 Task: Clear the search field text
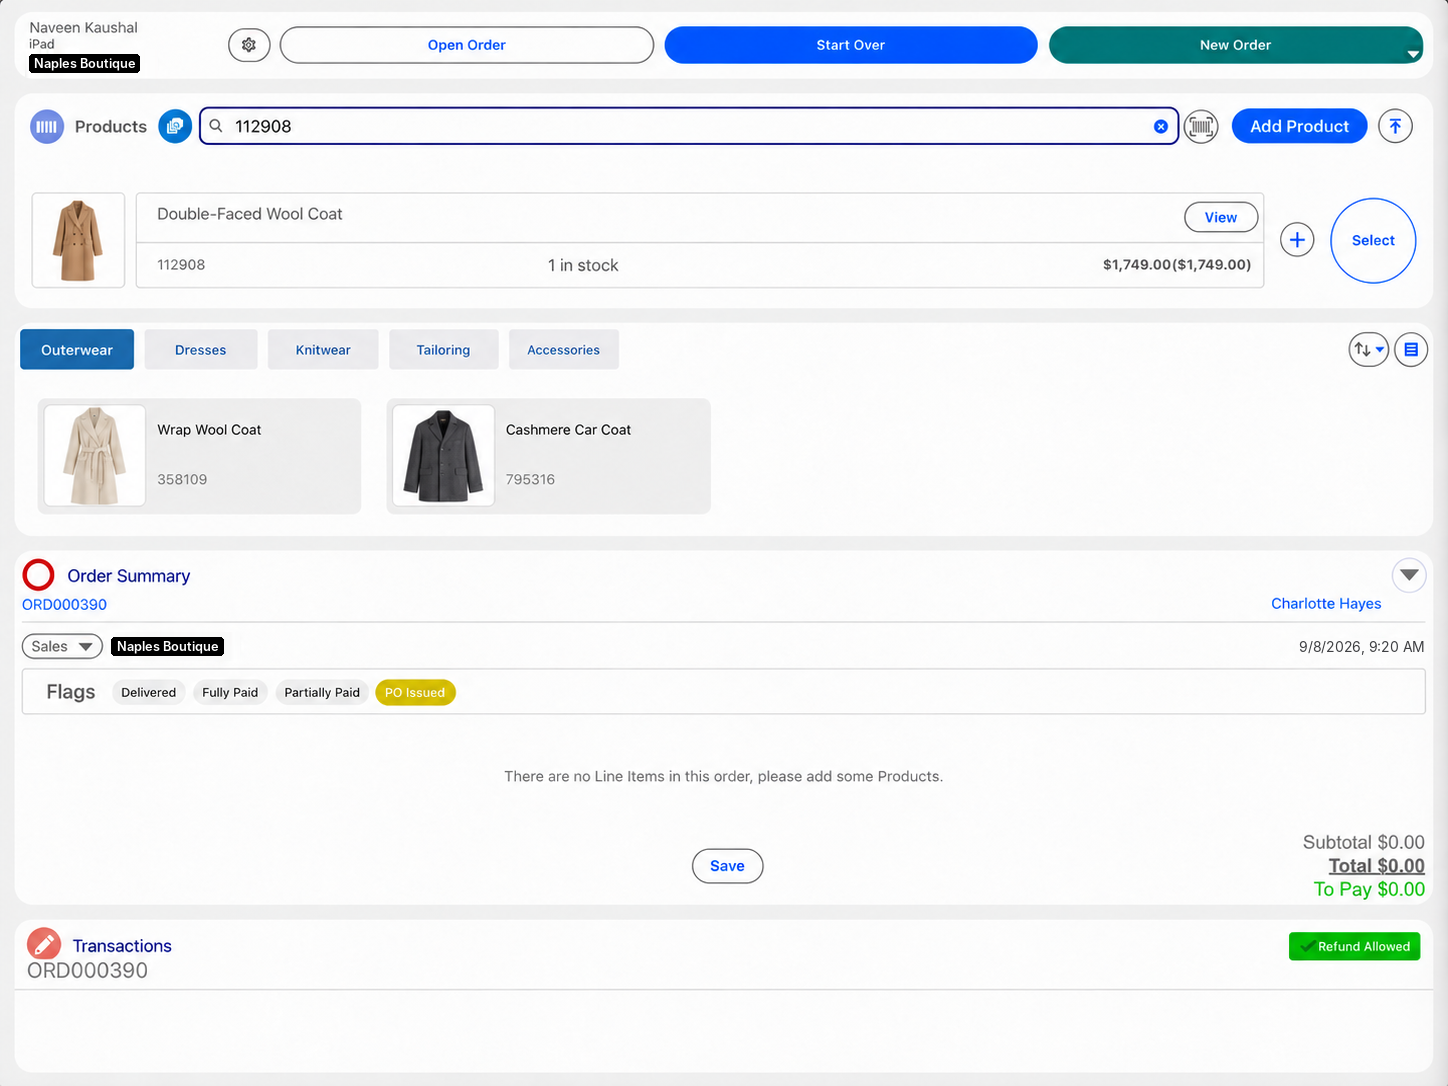coord(1161,127)
